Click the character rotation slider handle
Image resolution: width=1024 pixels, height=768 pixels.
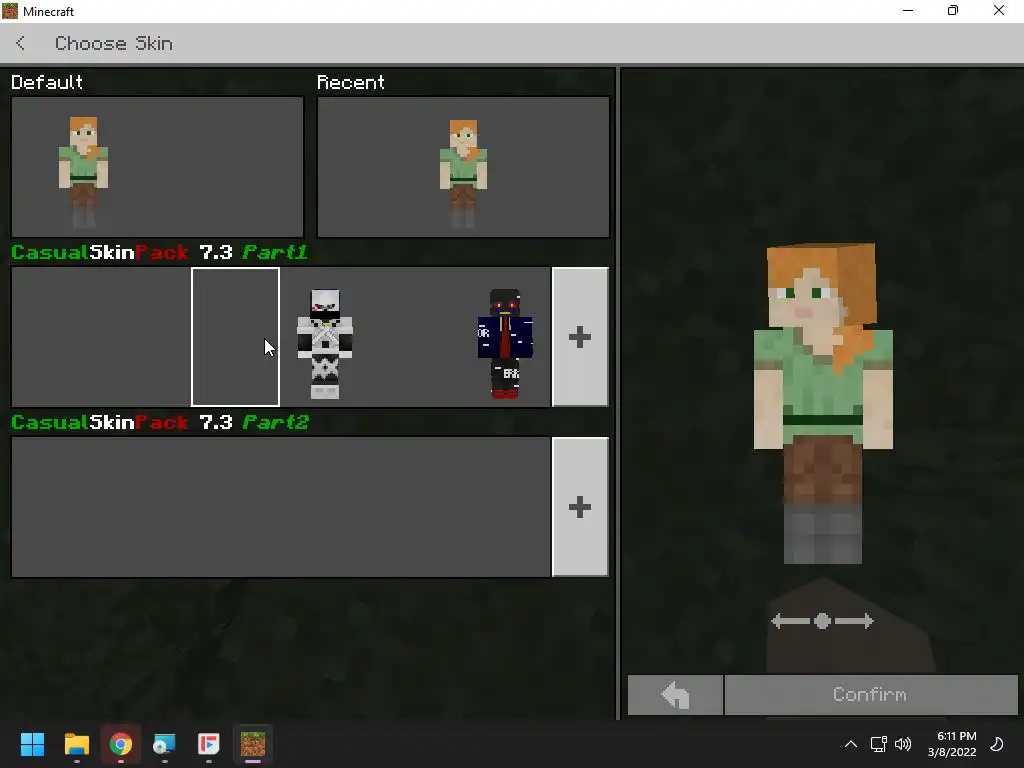822,621
